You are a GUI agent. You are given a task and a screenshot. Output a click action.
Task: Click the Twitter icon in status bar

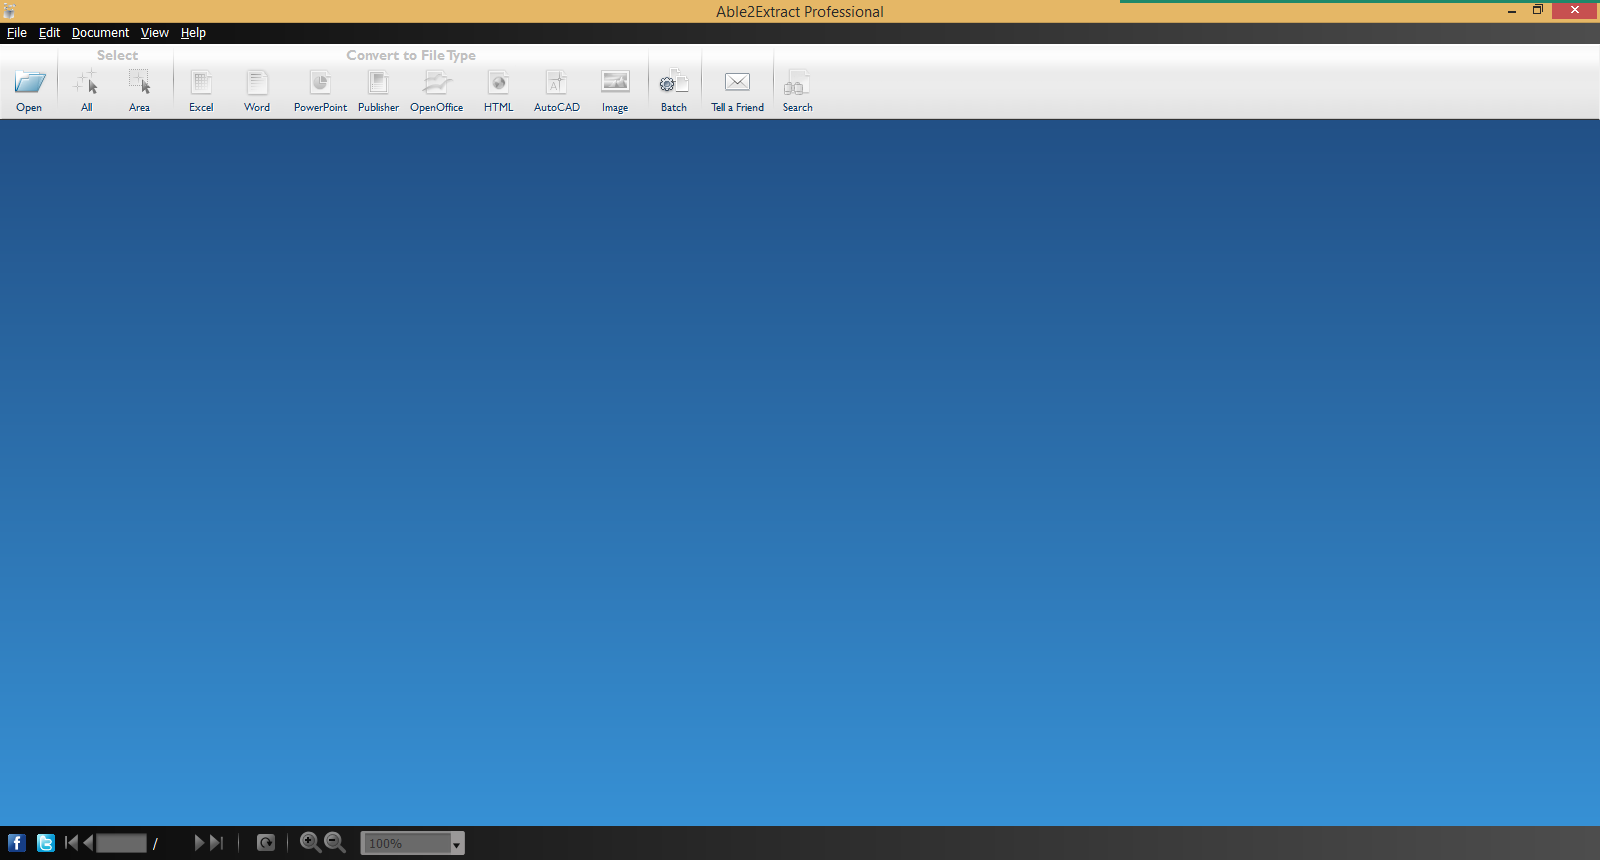point(46,843)
